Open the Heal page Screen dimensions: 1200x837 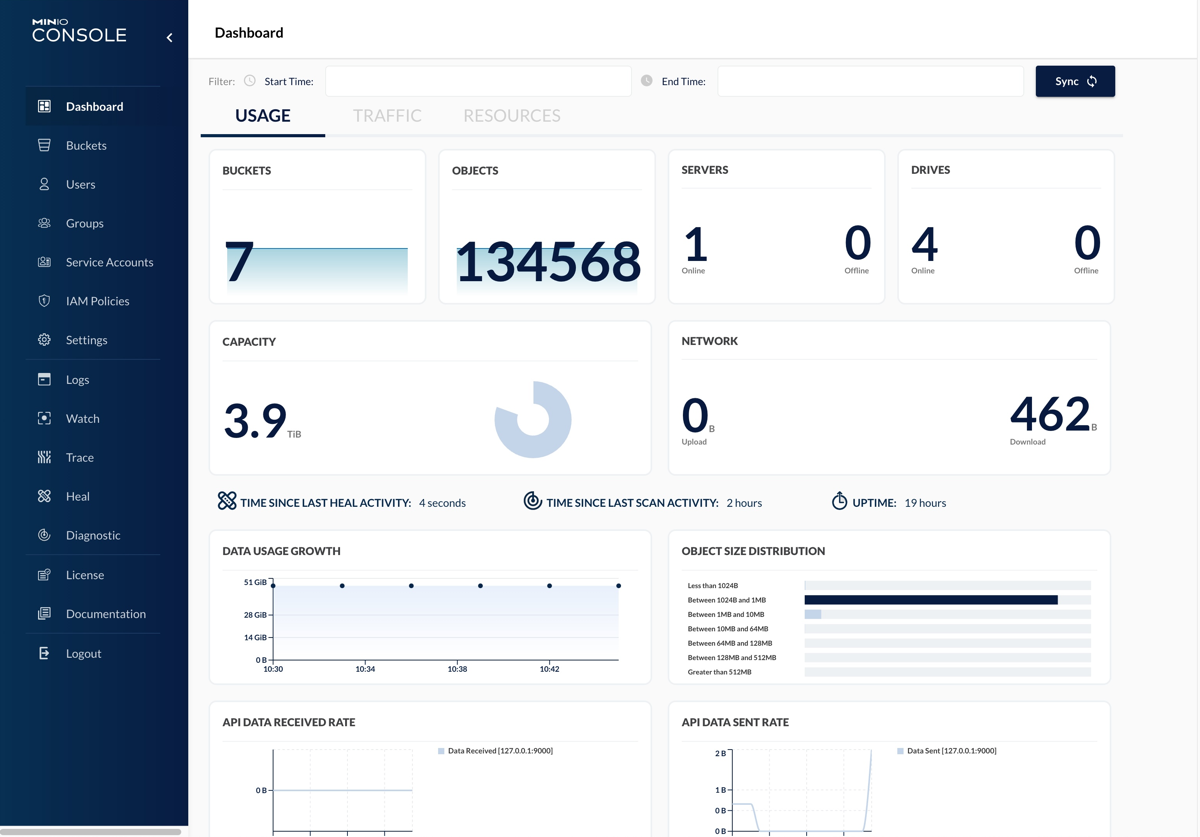(x=93, y=496)
